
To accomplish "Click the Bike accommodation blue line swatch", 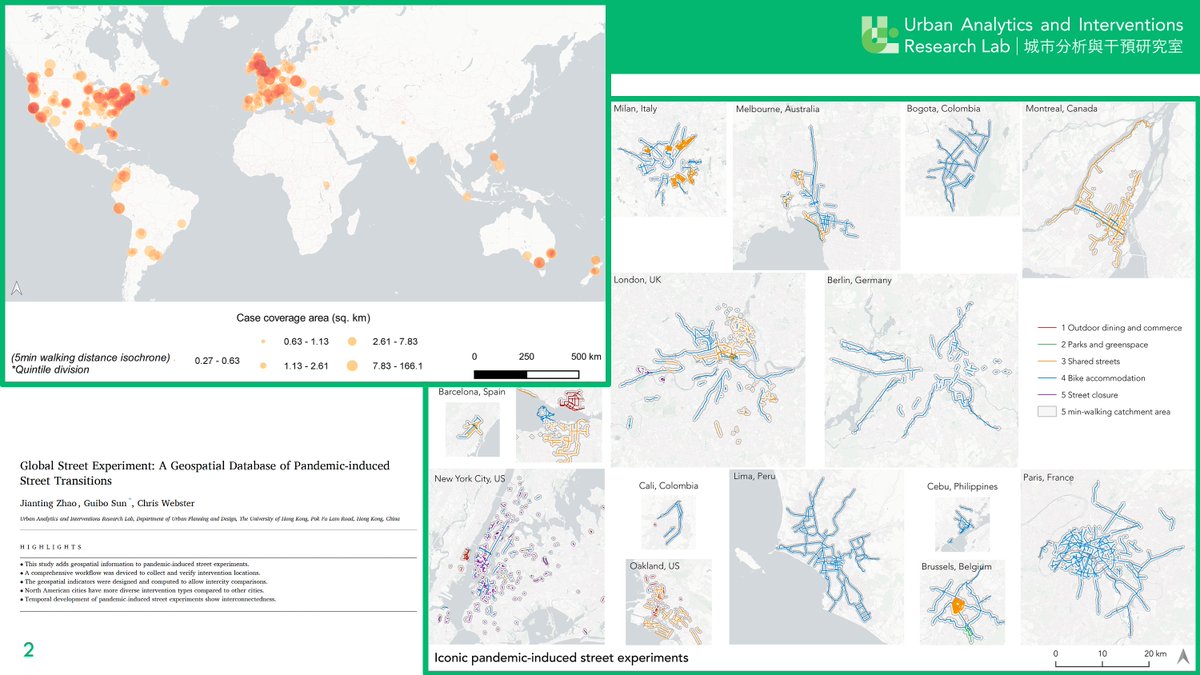I will tap(1047, 378).
